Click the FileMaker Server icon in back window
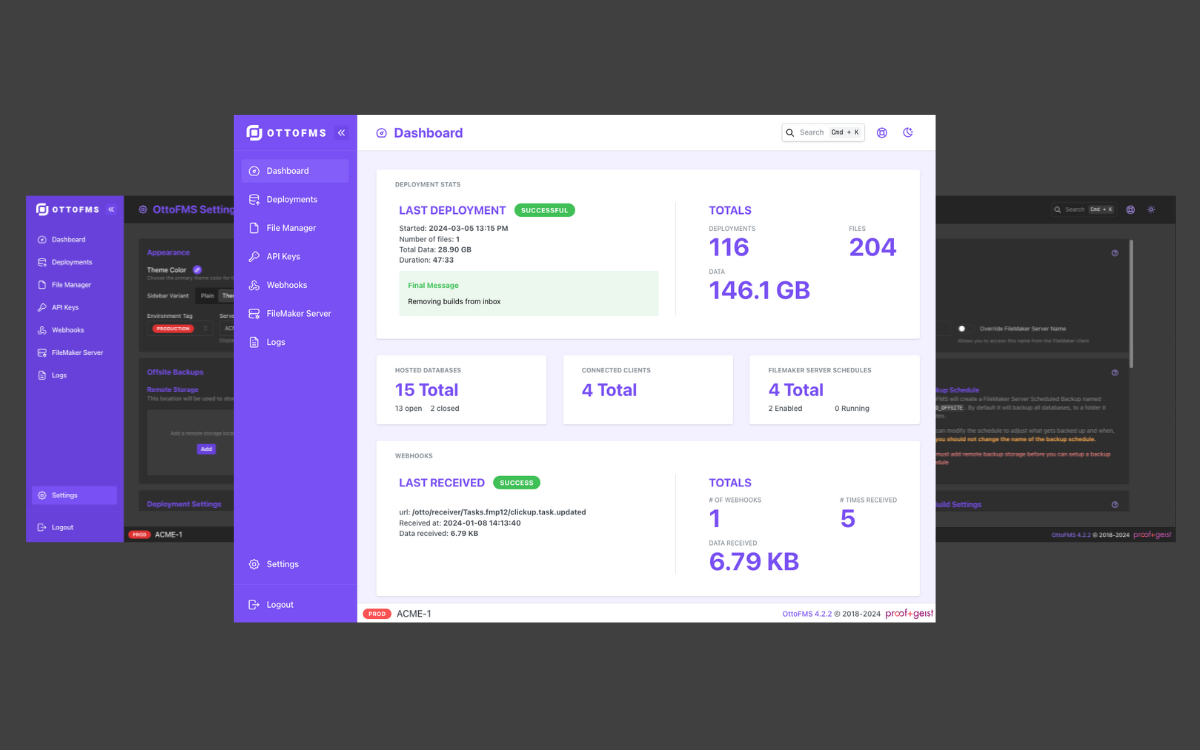1200x750 pixels. 42,353
